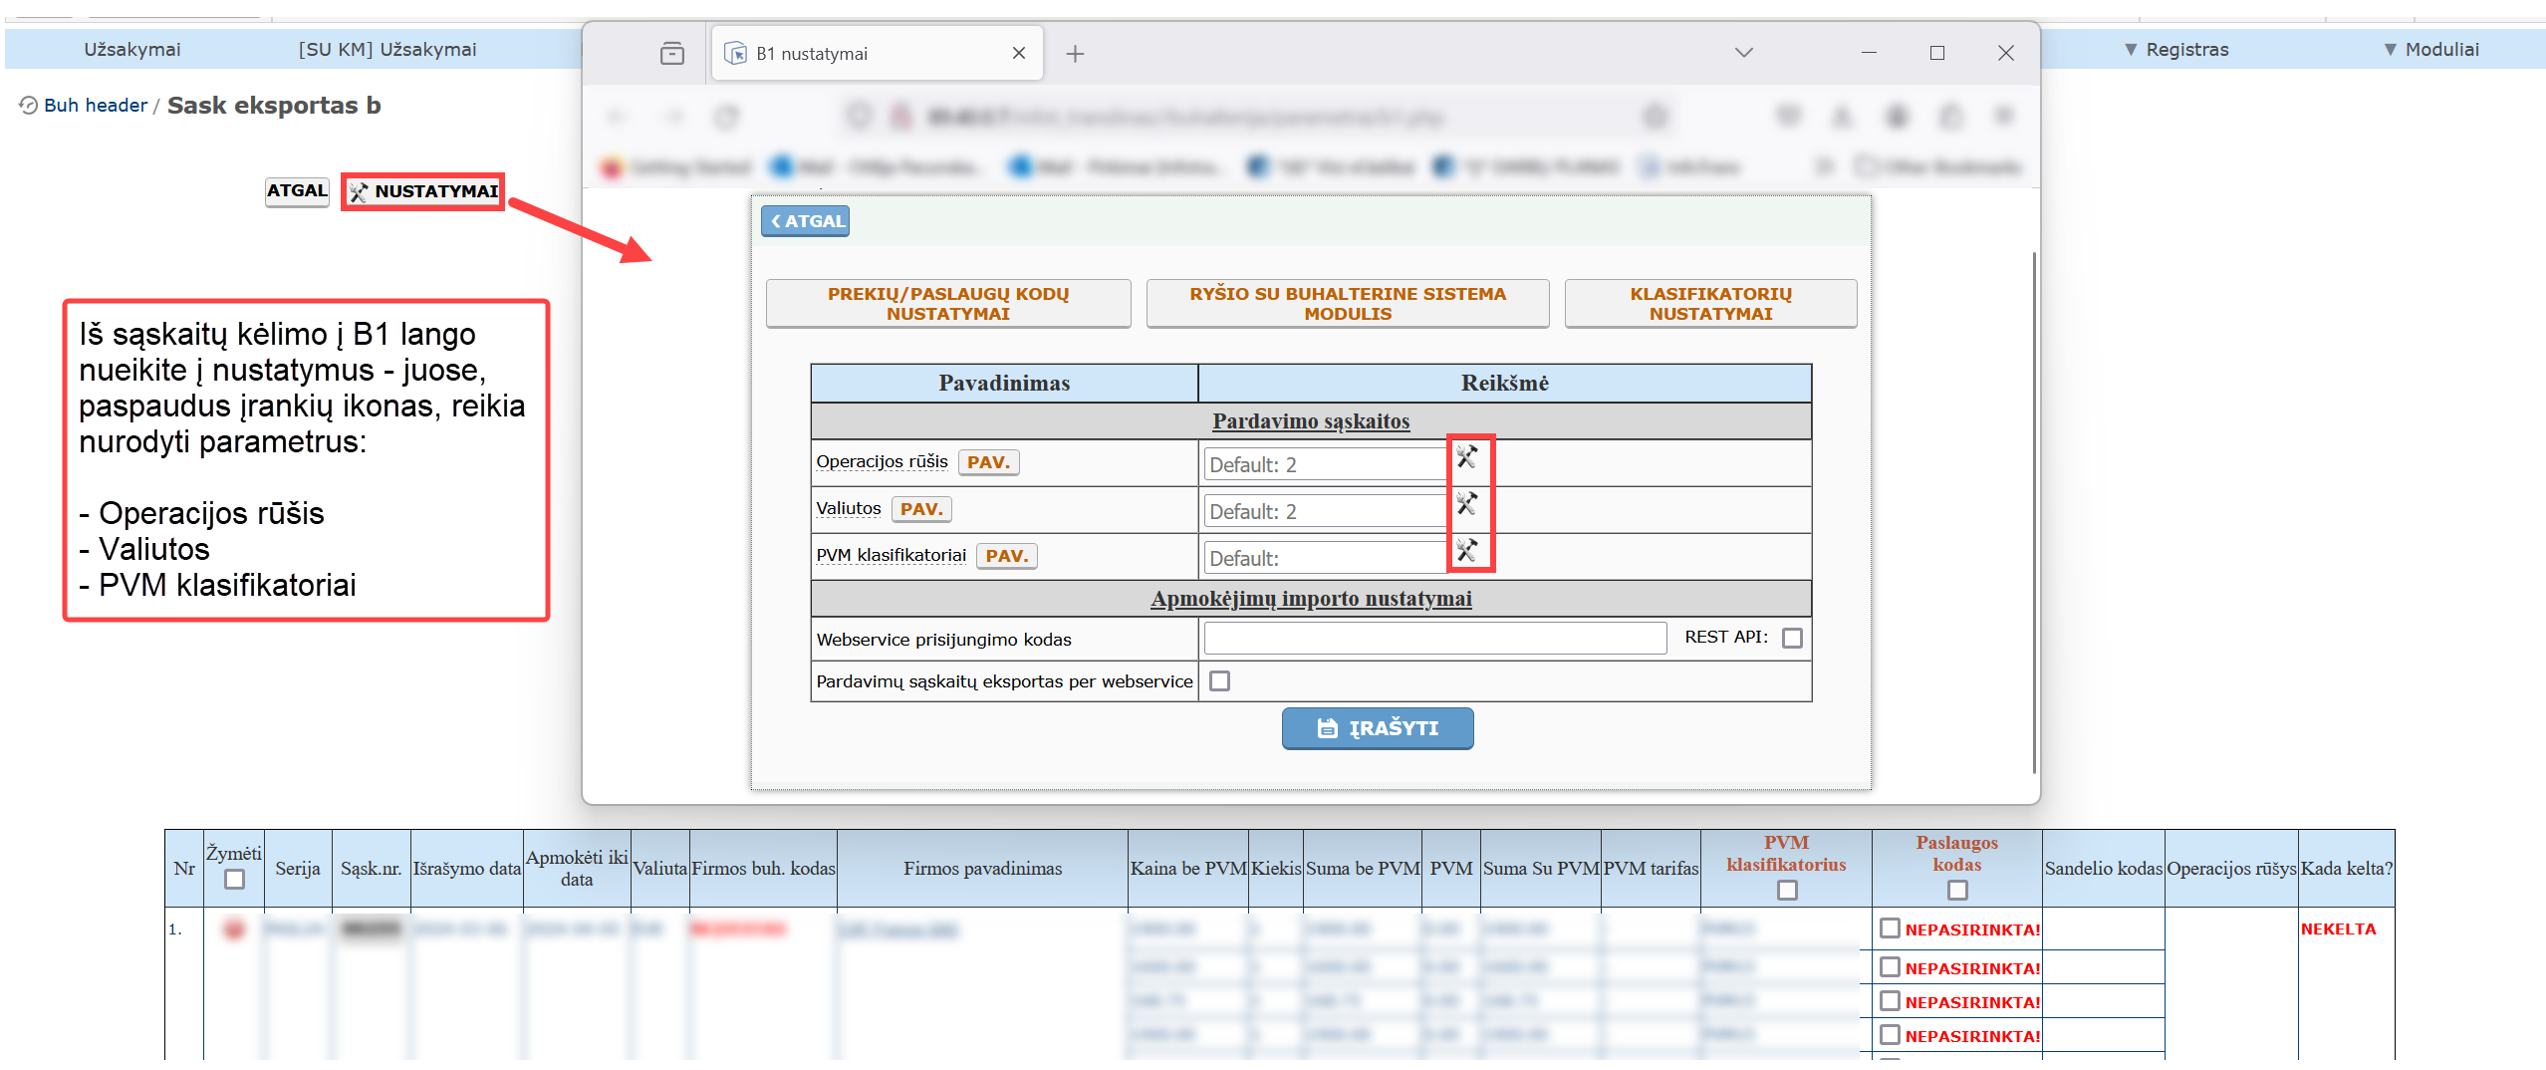Close the B1 nustatymai tab
This screenshot has width=2546, height=1070.
1018,53
